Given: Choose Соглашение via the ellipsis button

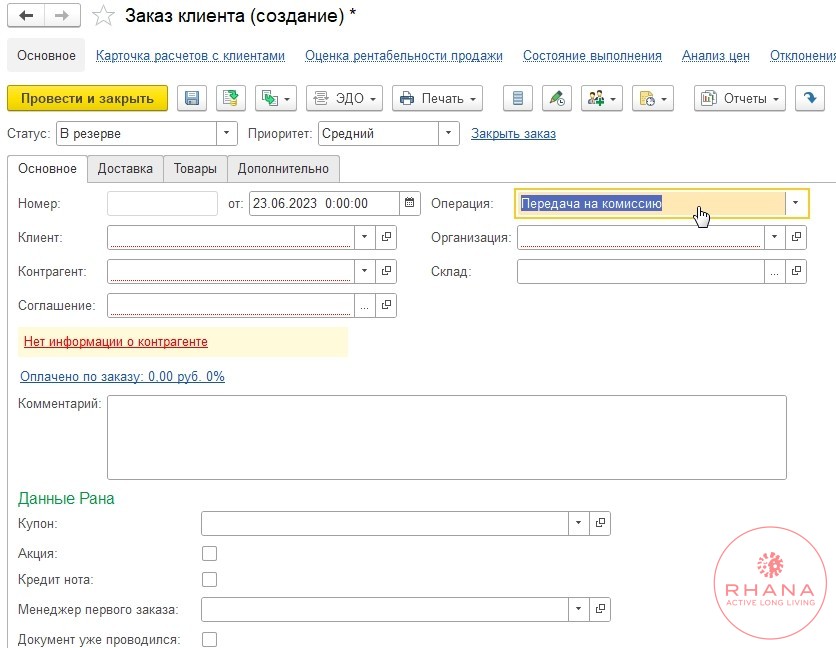Looking at the screenshot, I should click(x=365, y=305).
